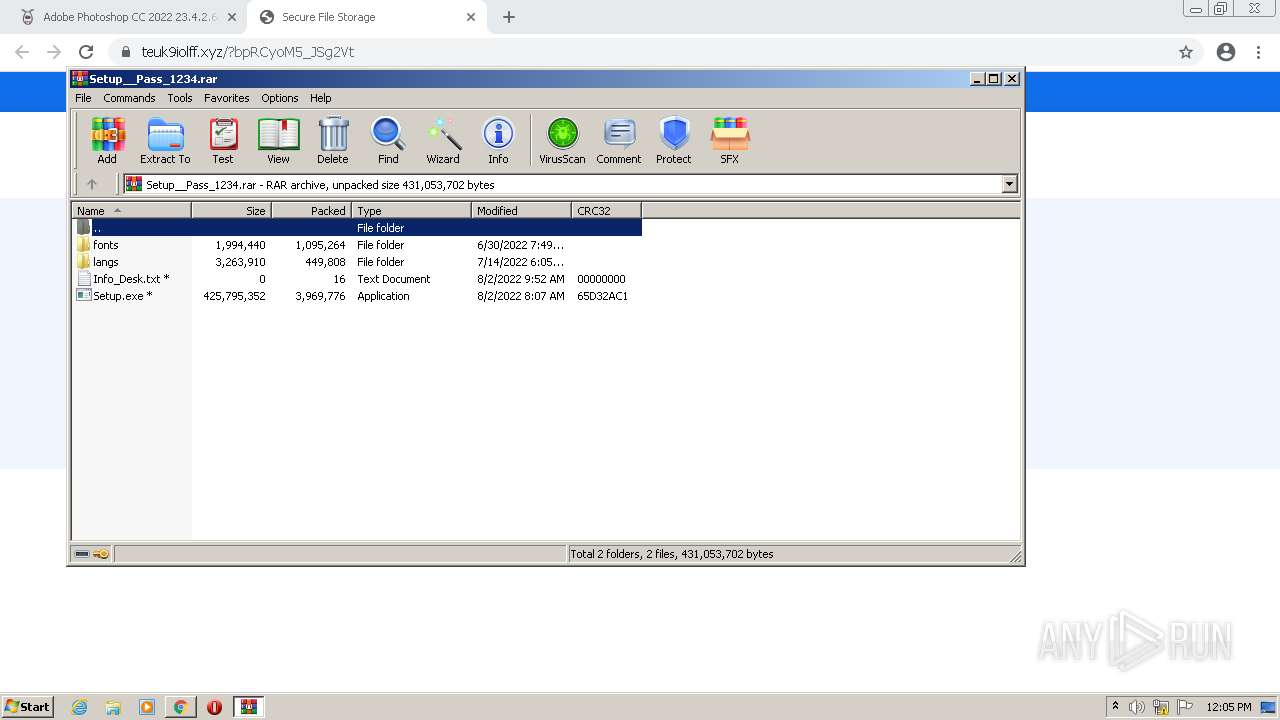Open the Windows Start menu
The image size is (1280, 720).
tap(28, 707)
